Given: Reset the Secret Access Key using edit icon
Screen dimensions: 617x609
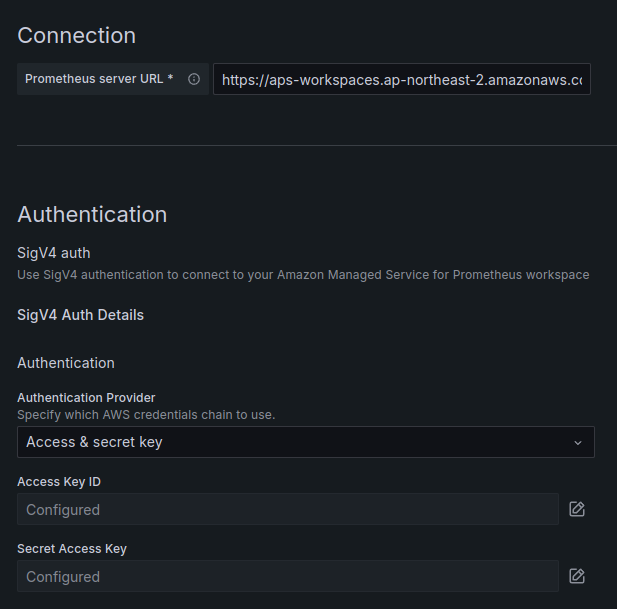Looking at the screenshot, I should (577, 576).
